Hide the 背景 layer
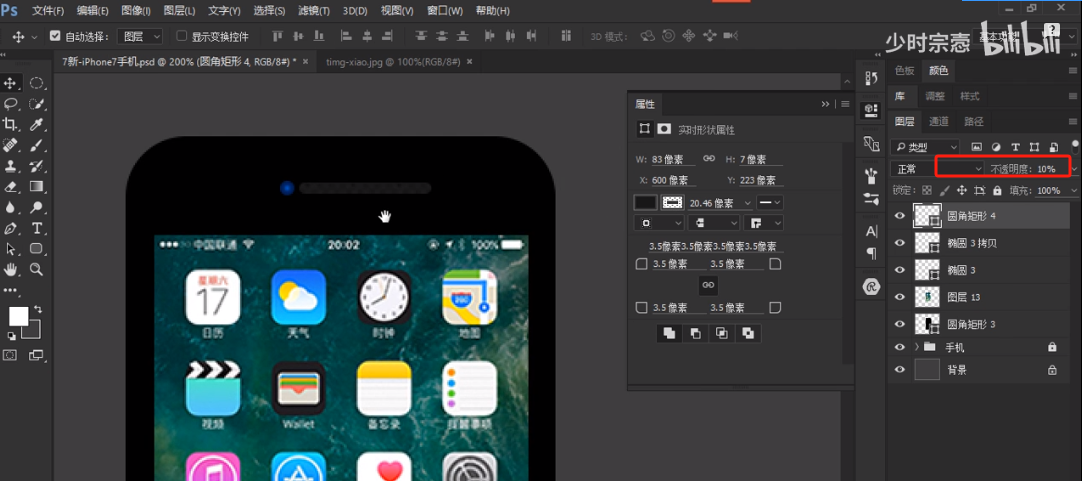The width and height of the screenshot is (1082, 481). [899, 370]
